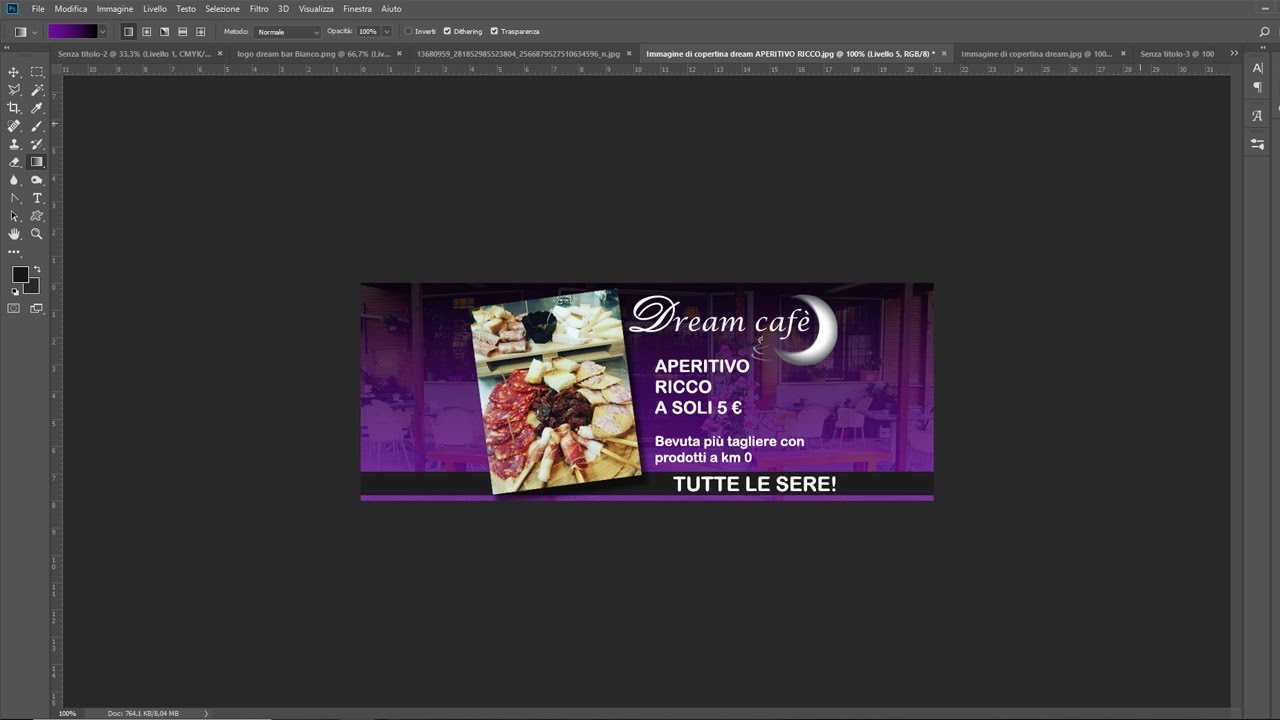
Task: Switch to Immagine di copertina dream.jpg tab
Action: [x=1036, y=53]
